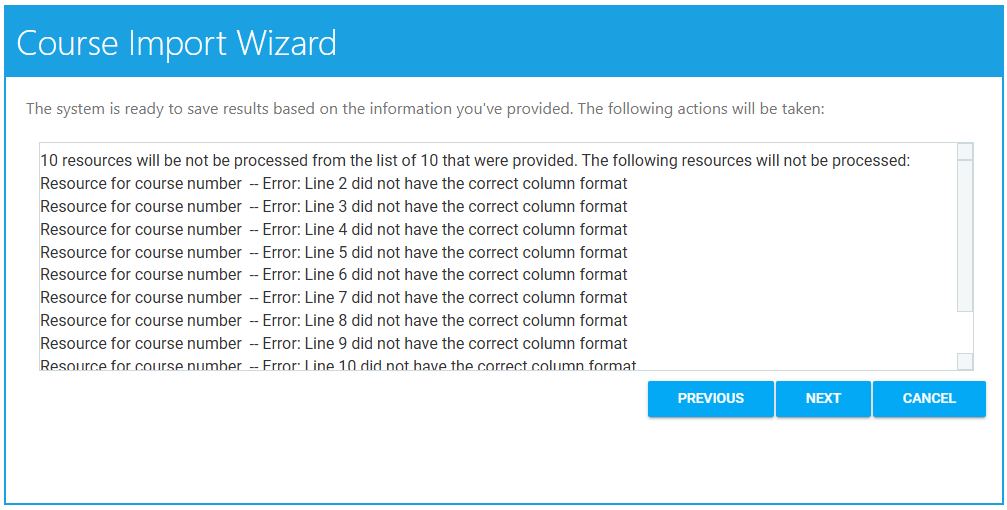Click the 'system is ready to save' description text
Image resolution: width=1007 pixels, height=510 pixels.
[425, 109]
